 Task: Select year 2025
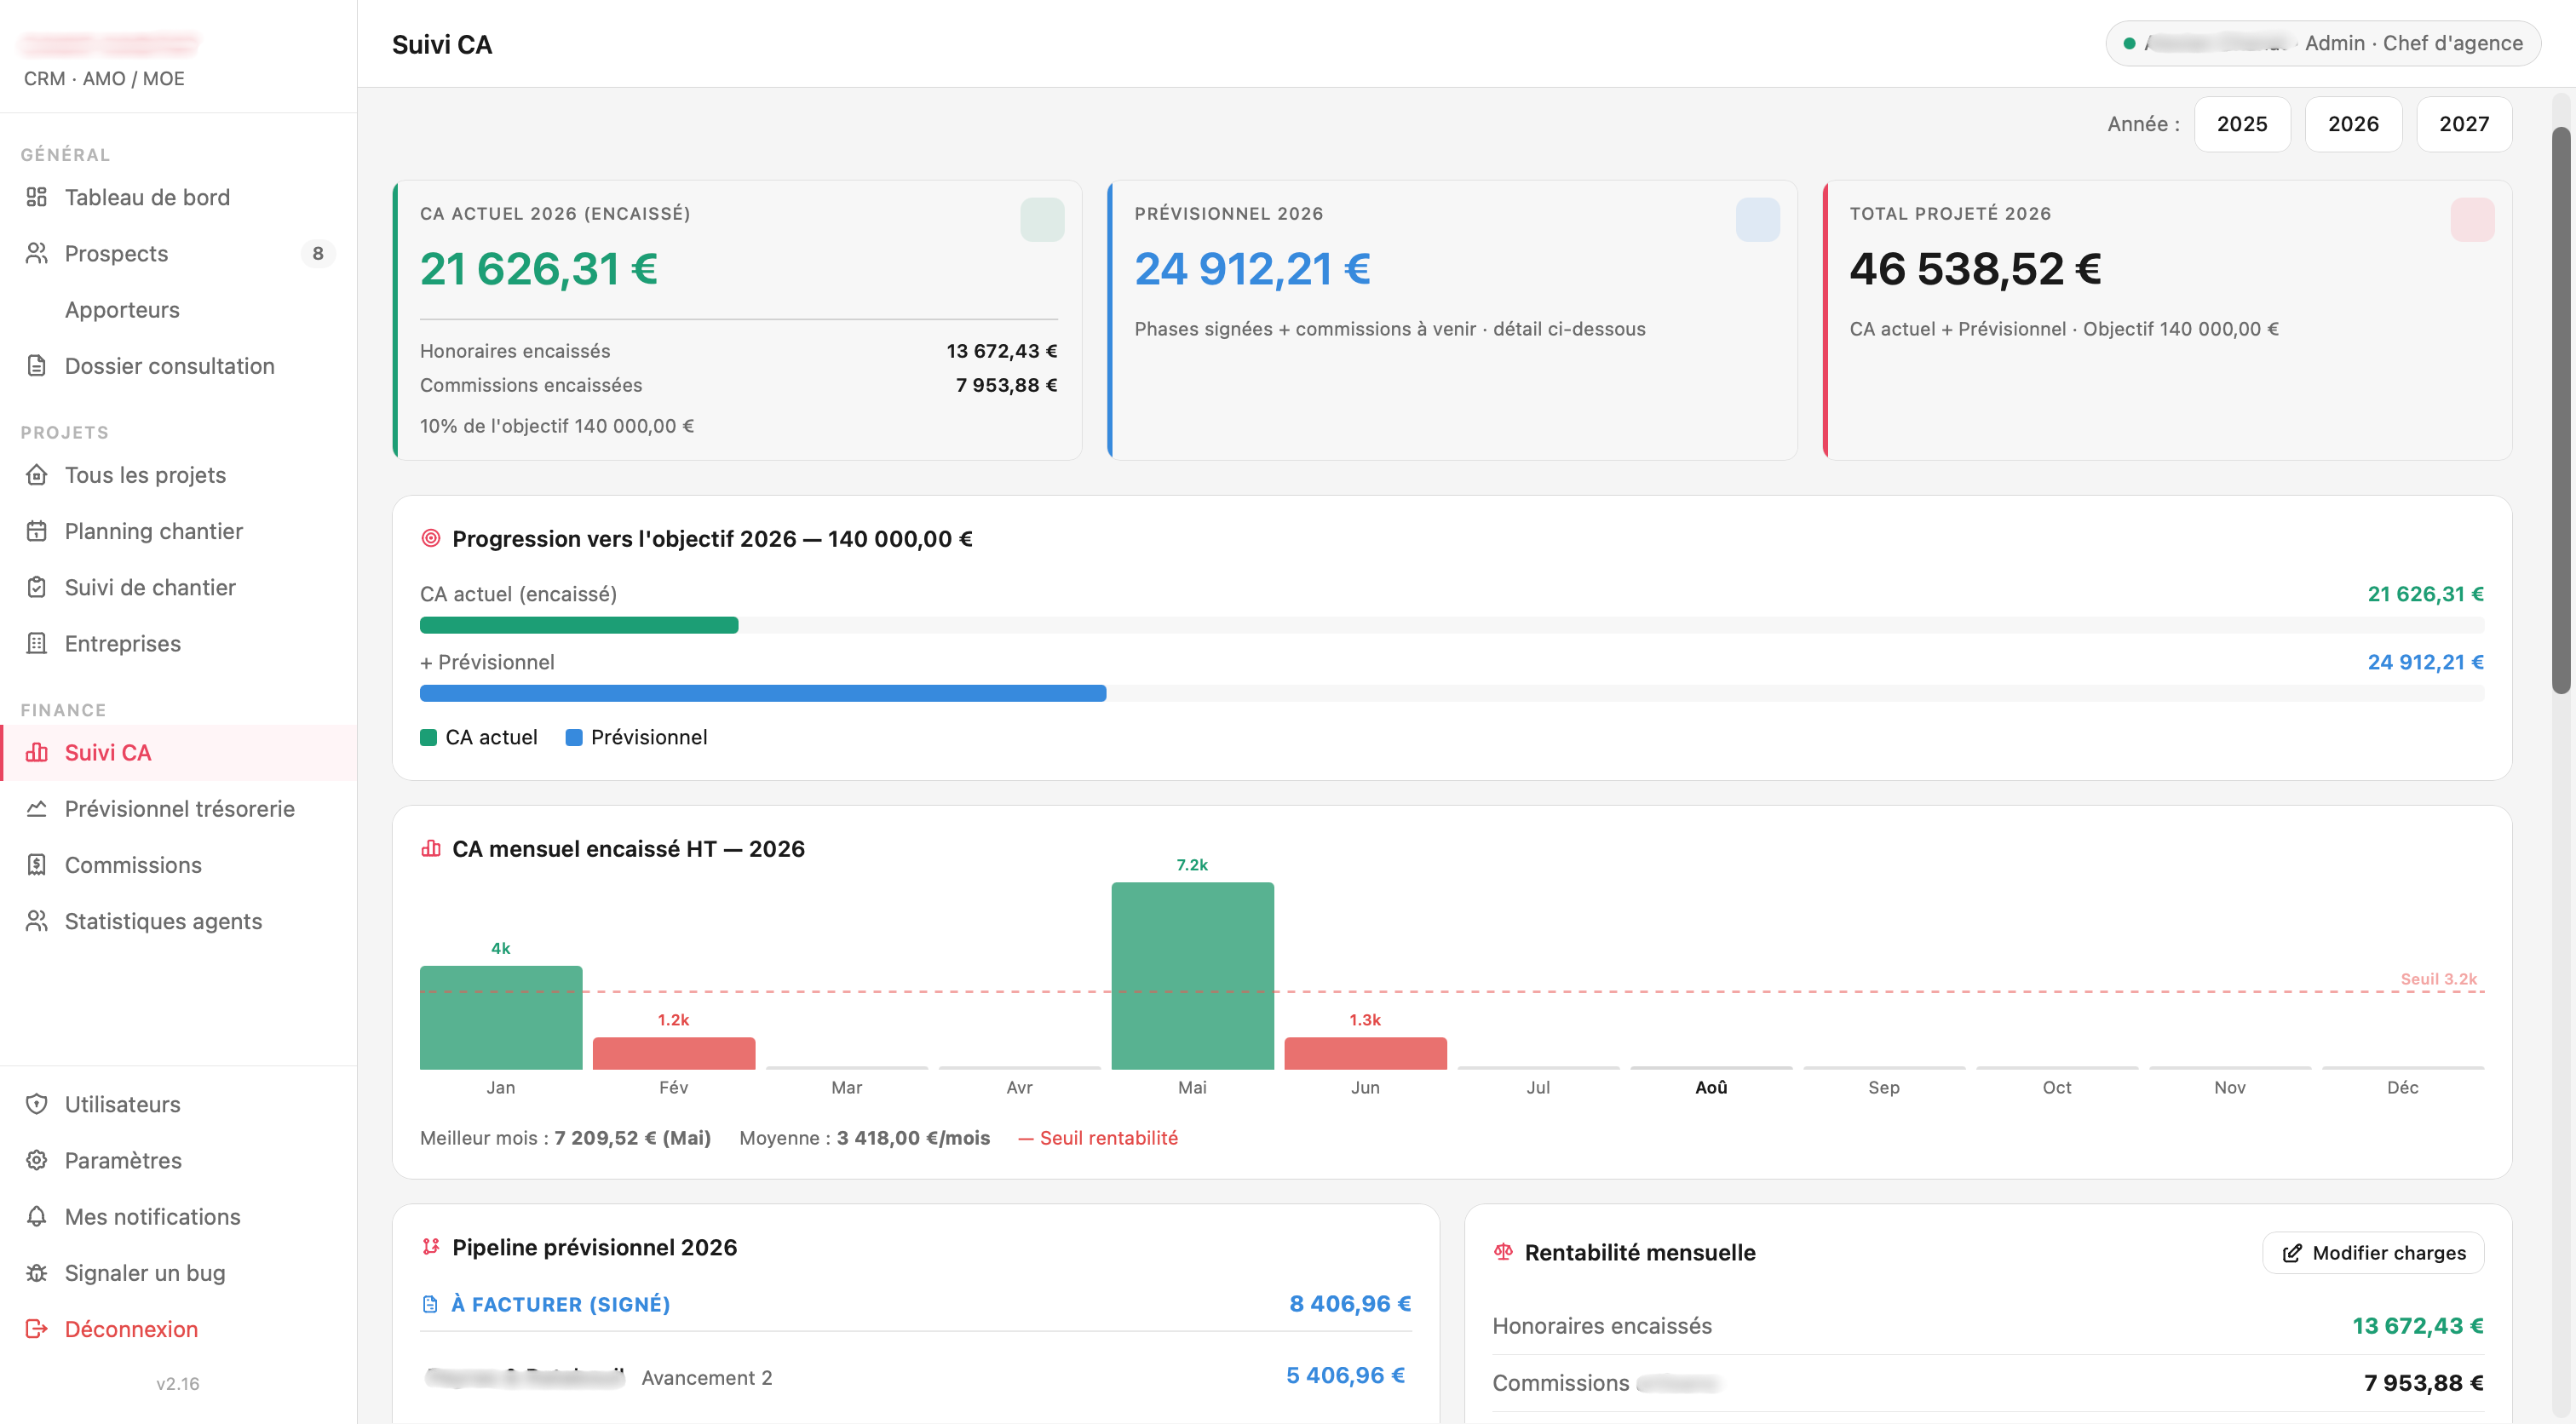pyautogui.click(x=2242, y=124)
